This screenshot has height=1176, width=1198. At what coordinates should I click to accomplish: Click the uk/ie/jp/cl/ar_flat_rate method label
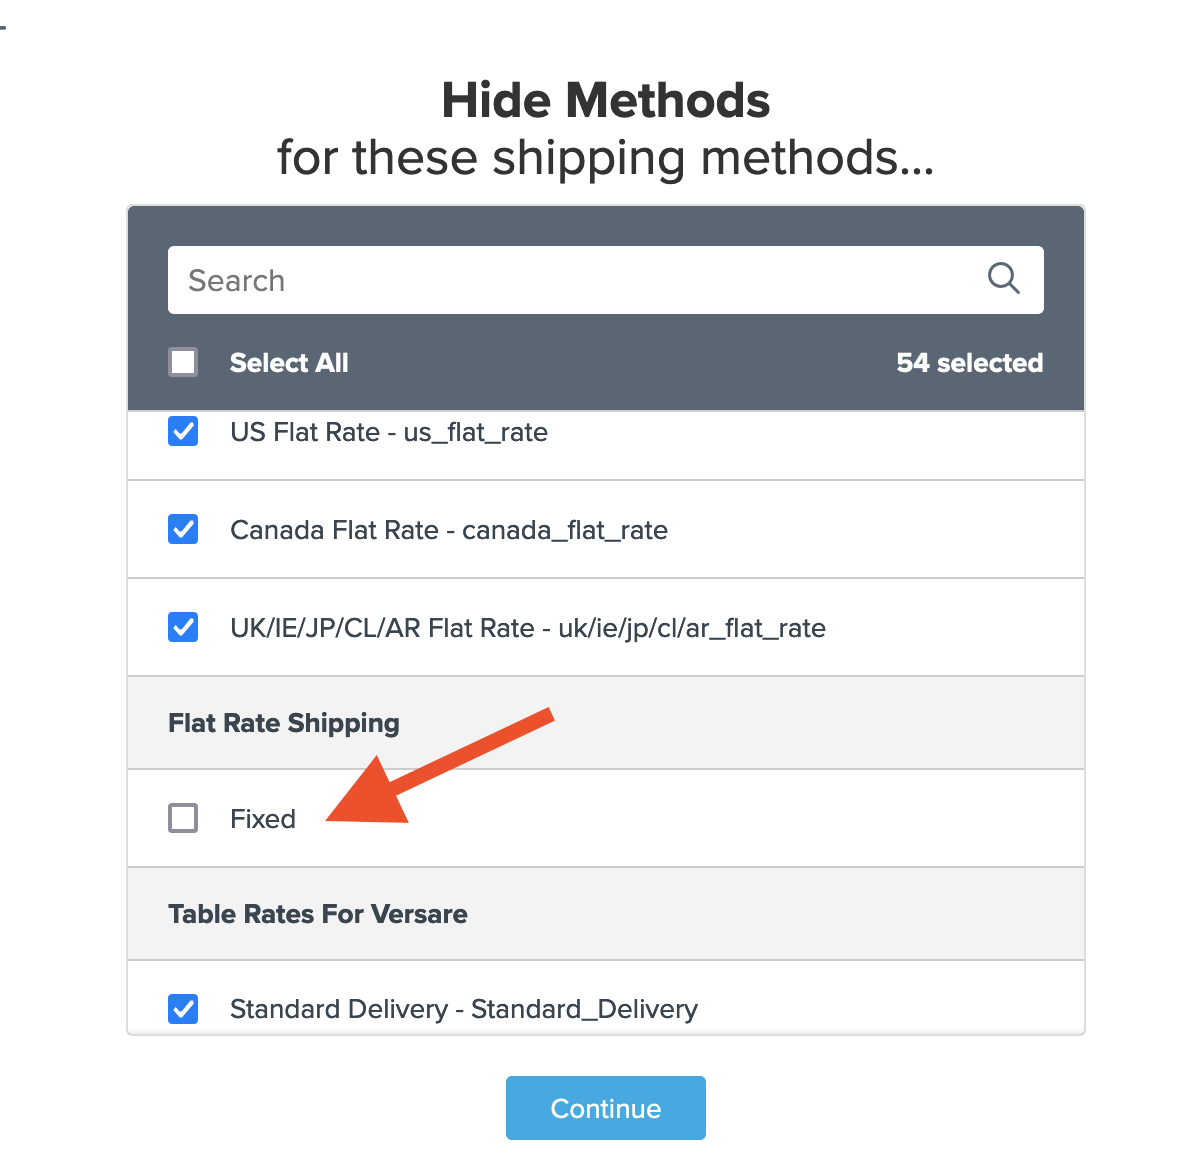pos(528,628)
